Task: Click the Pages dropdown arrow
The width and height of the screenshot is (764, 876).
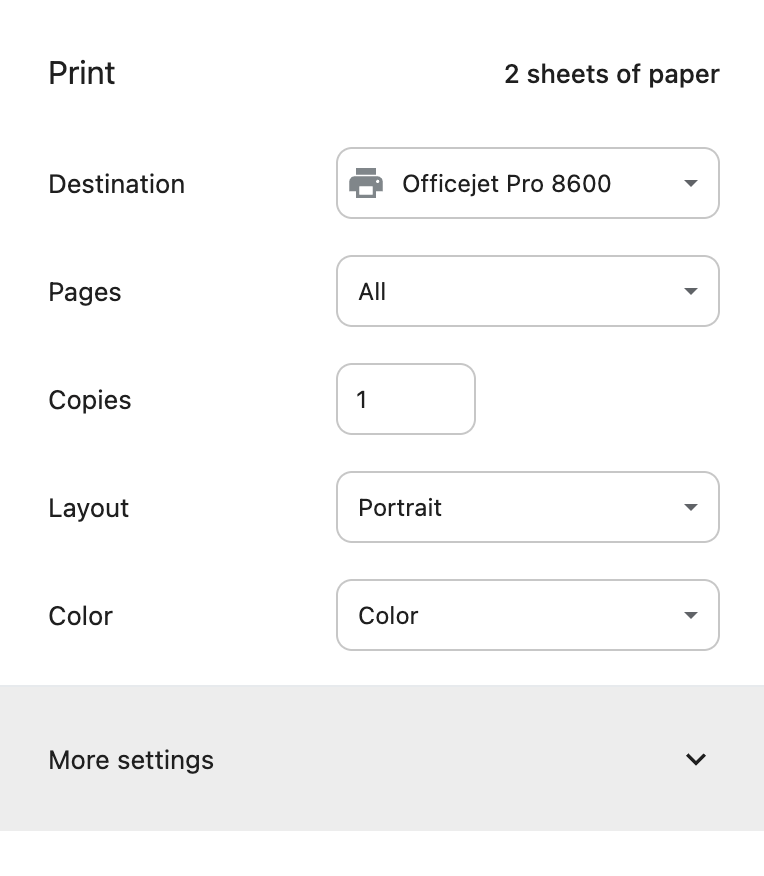Action: click(x=691, y=291)
